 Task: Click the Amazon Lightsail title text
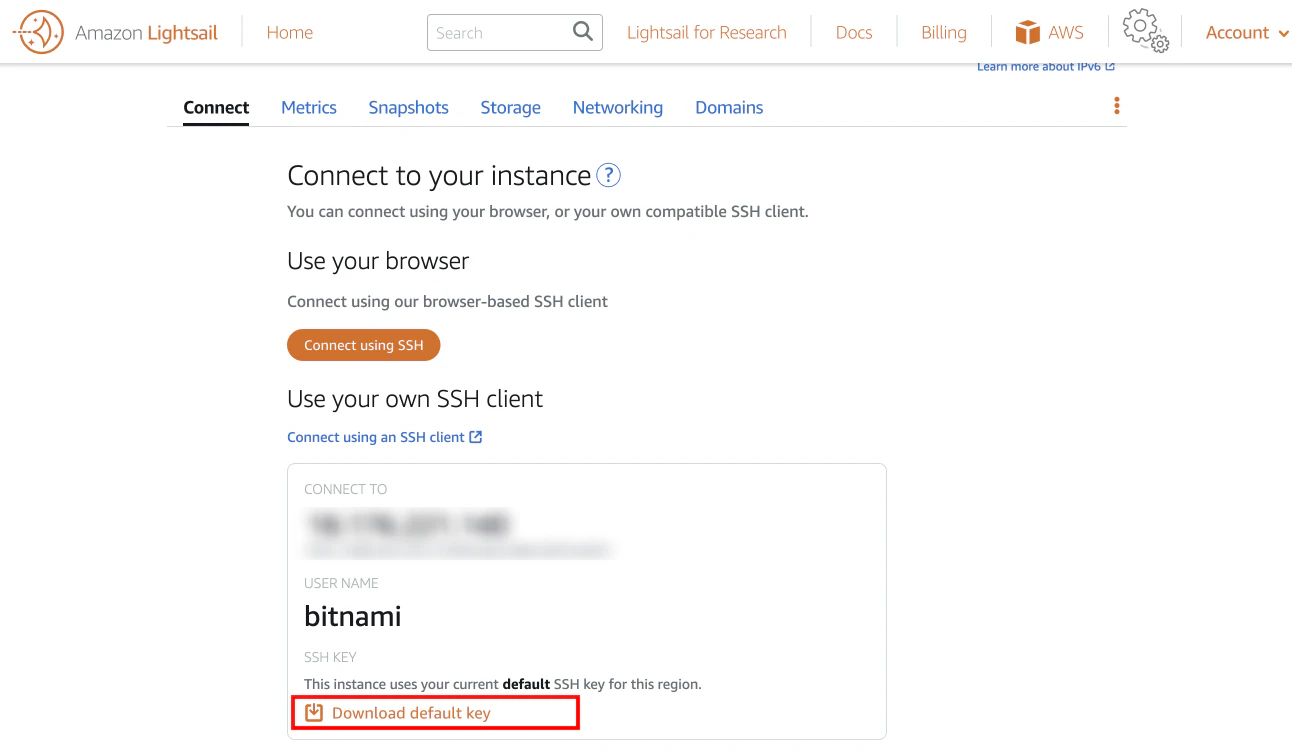point(146,33)
